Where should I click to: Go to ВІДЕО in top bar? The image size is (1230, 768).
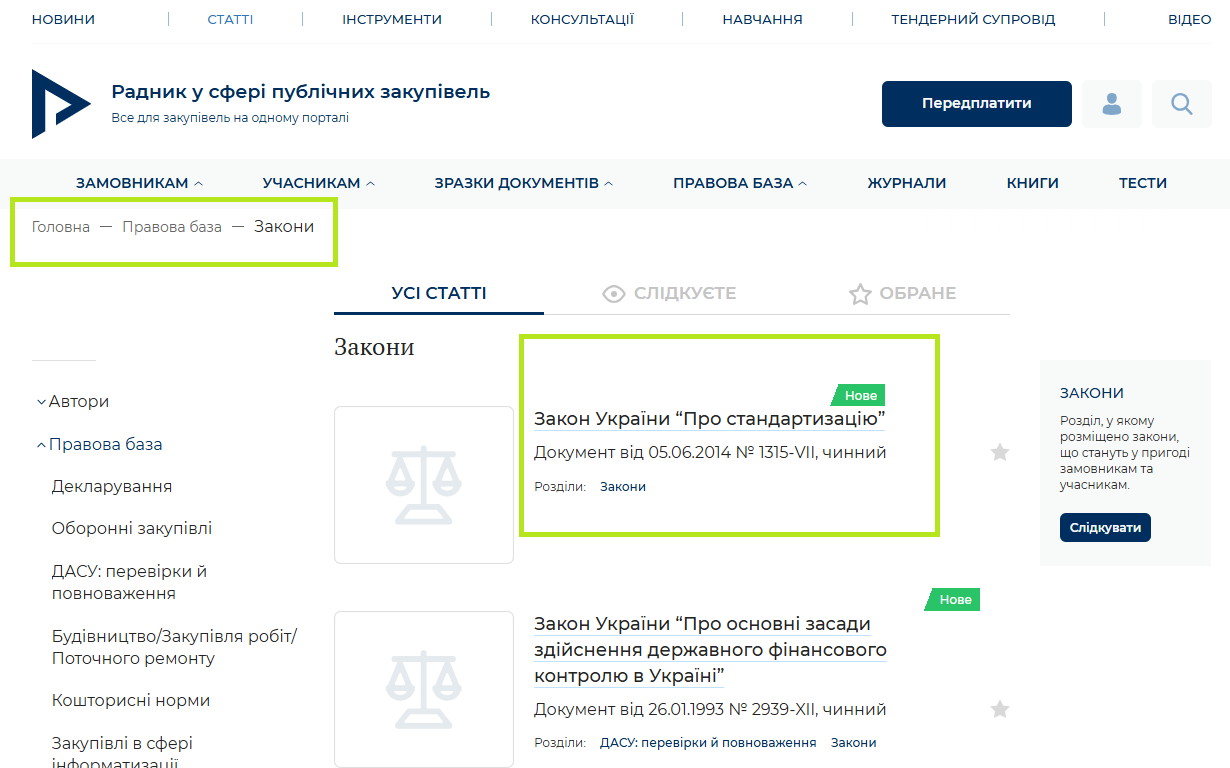pyautogui.click(x=1190, y=19)
